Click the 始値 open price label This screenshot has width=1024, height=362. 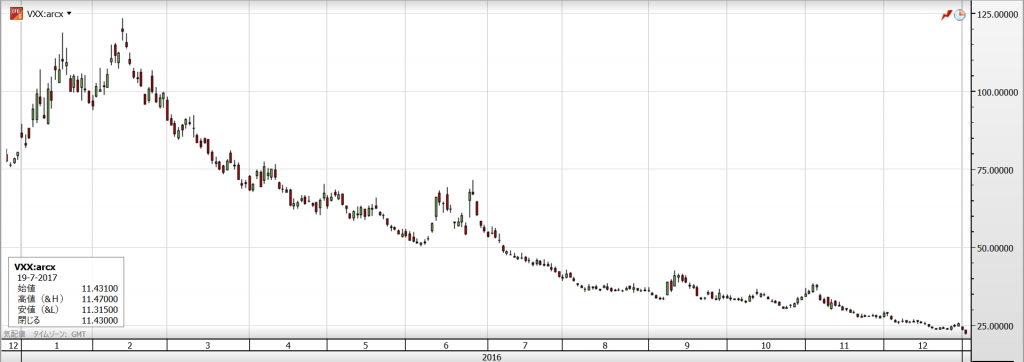[x=27, y=288]
